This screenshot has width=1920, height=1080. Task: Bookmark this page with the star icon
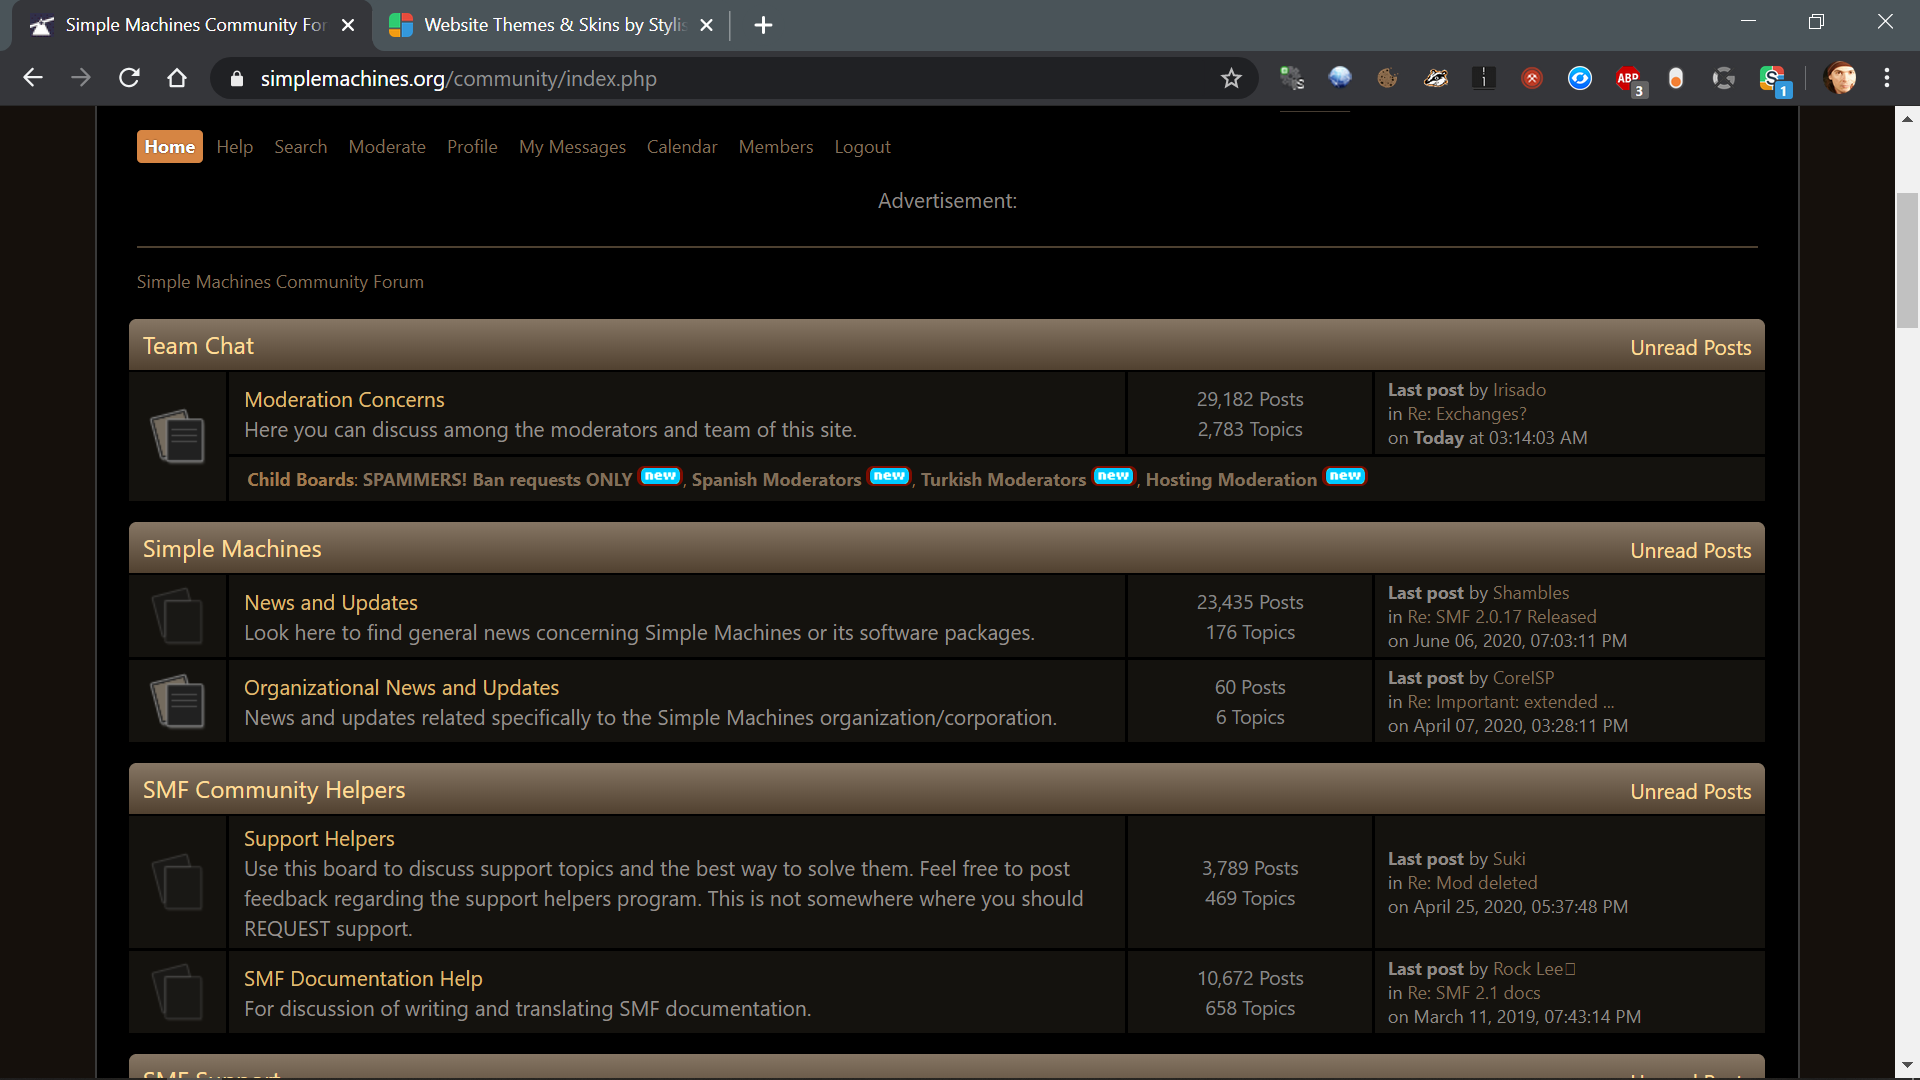click(x=1231, y=78)
